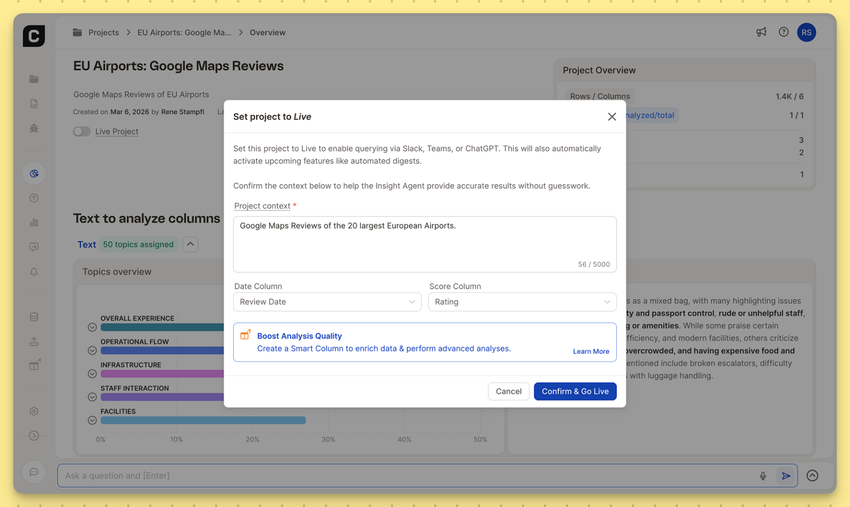
Task: Click the bell notifications icon in sidebar
Action: pos(34,272)
